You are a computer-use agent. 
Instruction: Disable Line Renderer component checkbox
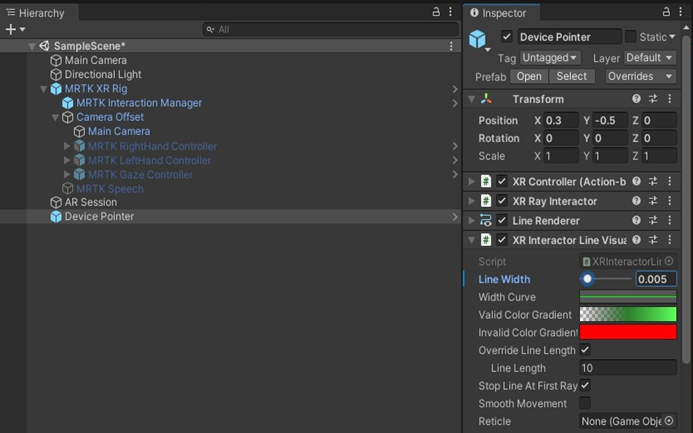[x=502, y=220]
